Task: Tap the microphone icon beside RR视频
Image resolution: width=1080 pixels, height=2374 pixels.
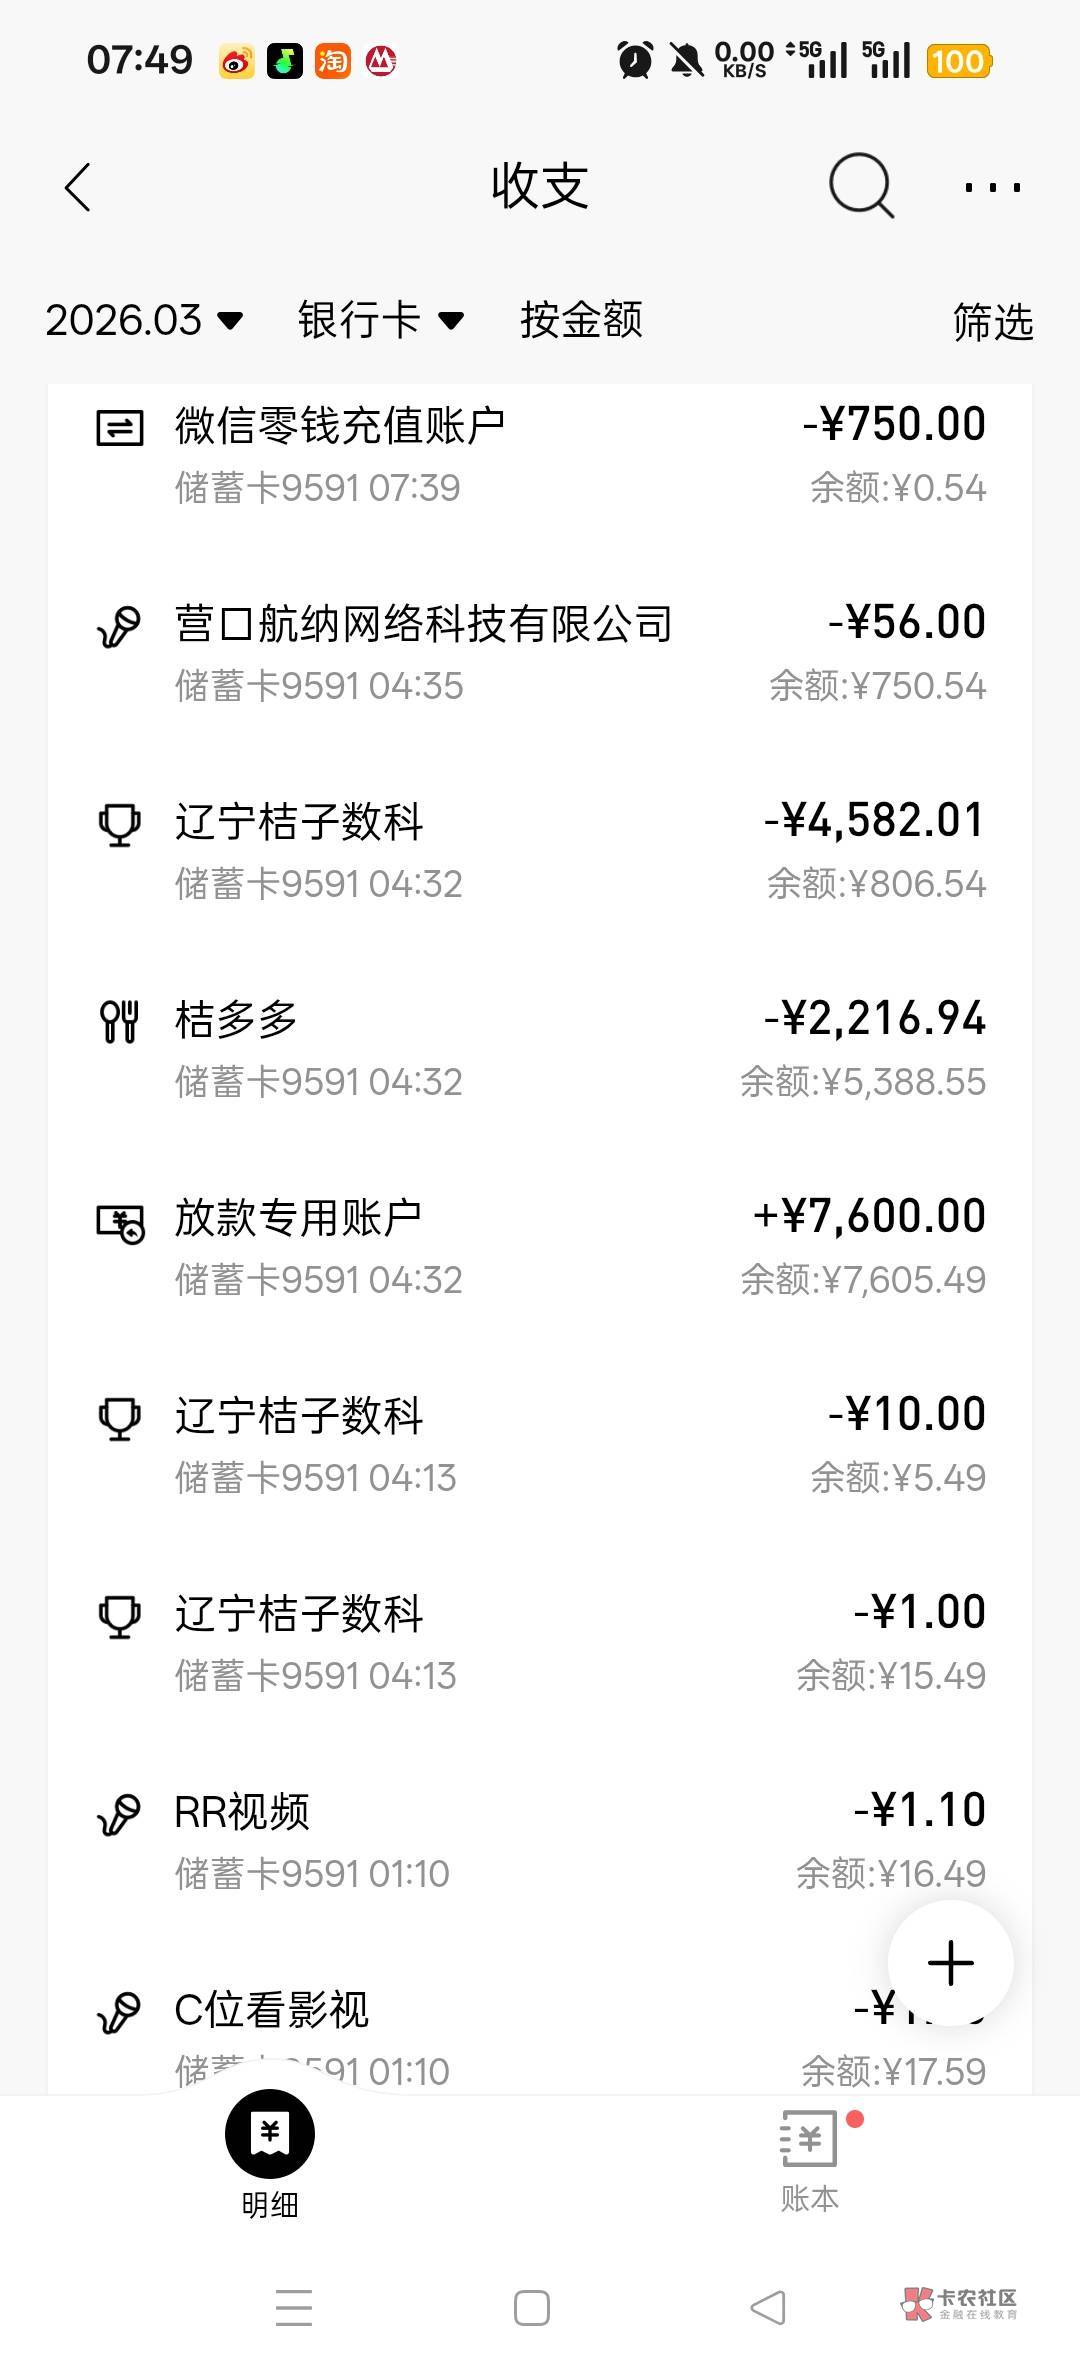Action: pos(119,1814)
